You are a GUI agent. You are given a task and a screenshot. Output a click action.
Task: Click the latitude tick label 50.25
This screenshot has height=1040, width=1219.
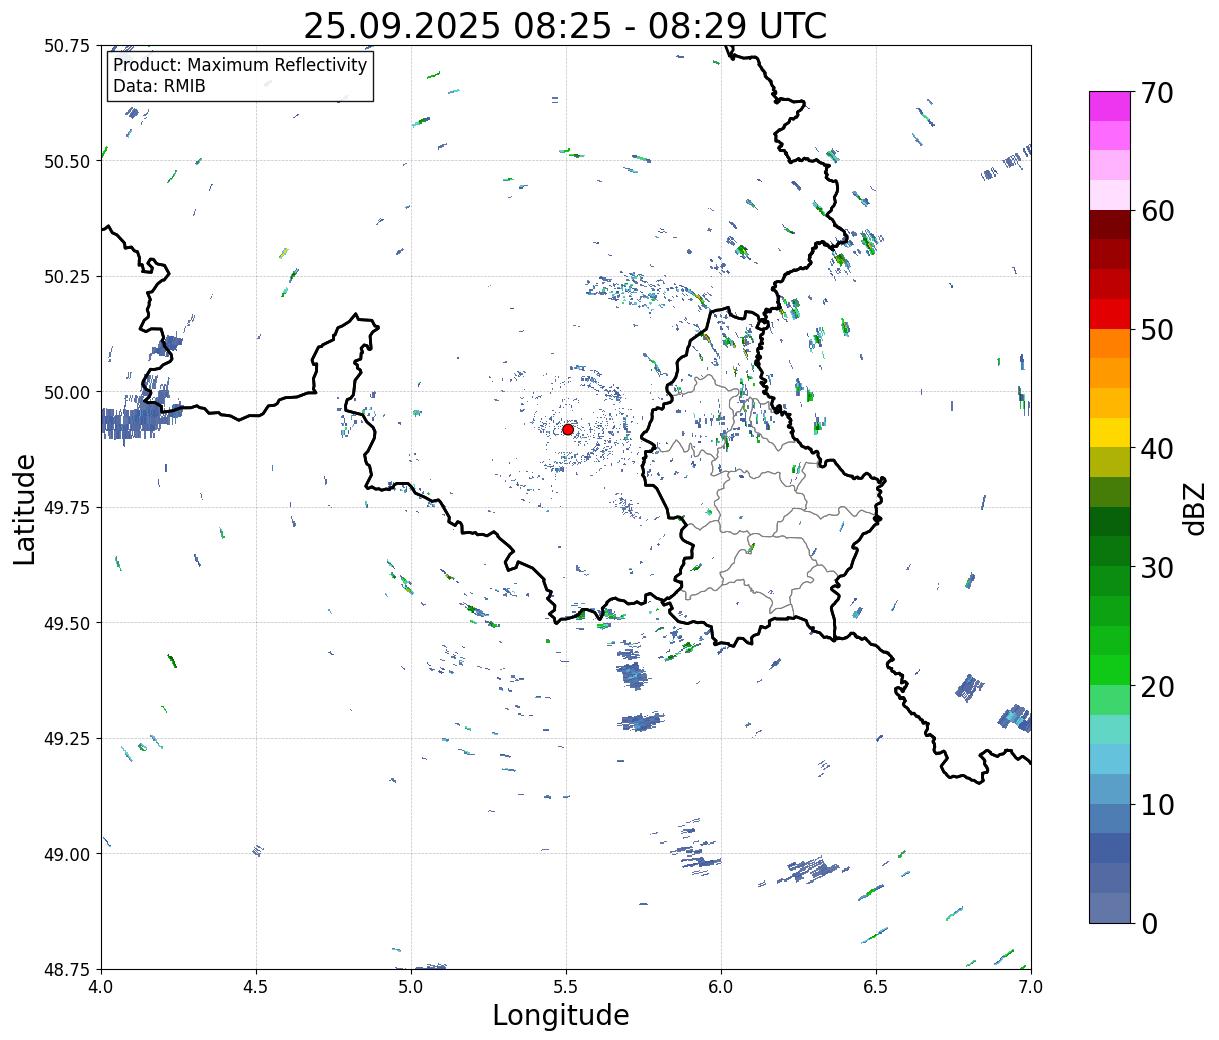click(x=68, y=277)
